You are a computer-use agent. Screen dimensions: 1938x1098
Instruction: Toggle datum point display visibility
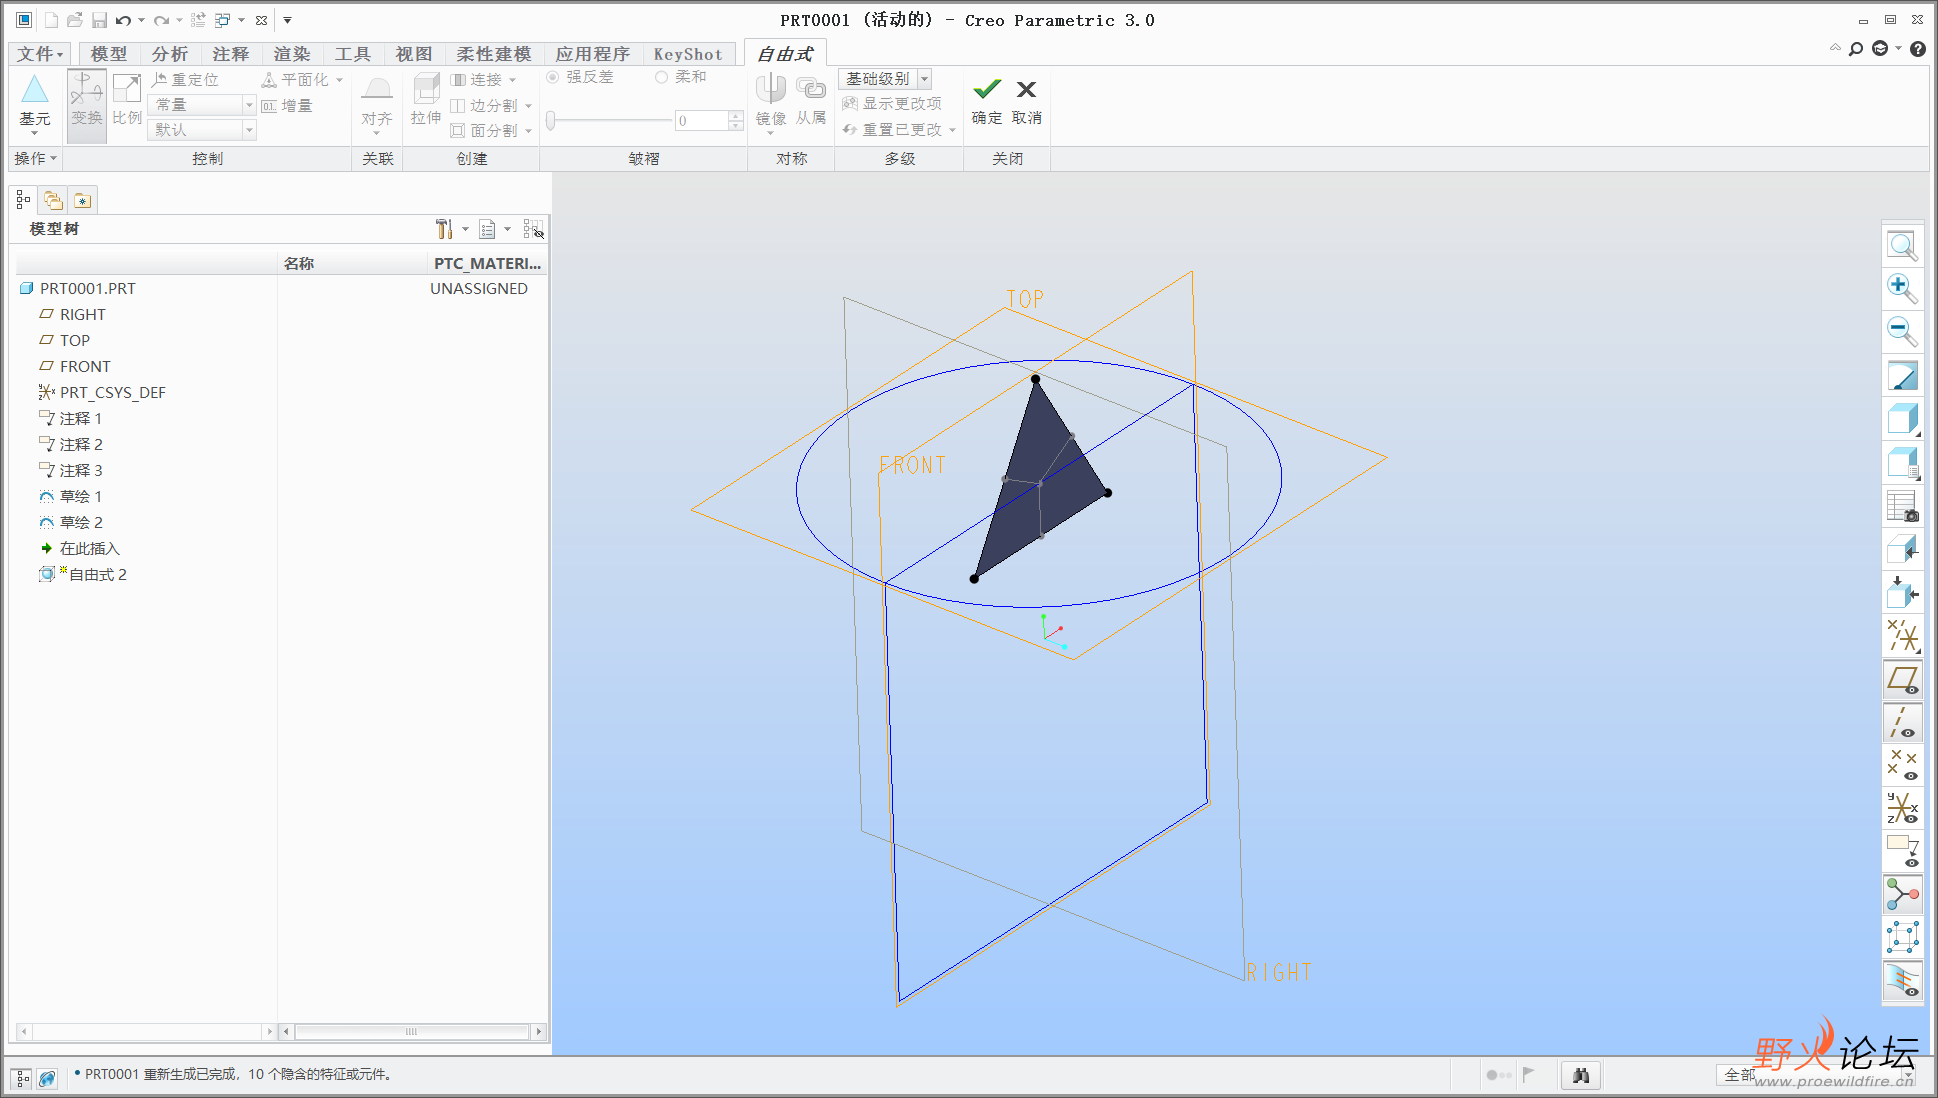pyautogui.click(x=1902, y=765)
